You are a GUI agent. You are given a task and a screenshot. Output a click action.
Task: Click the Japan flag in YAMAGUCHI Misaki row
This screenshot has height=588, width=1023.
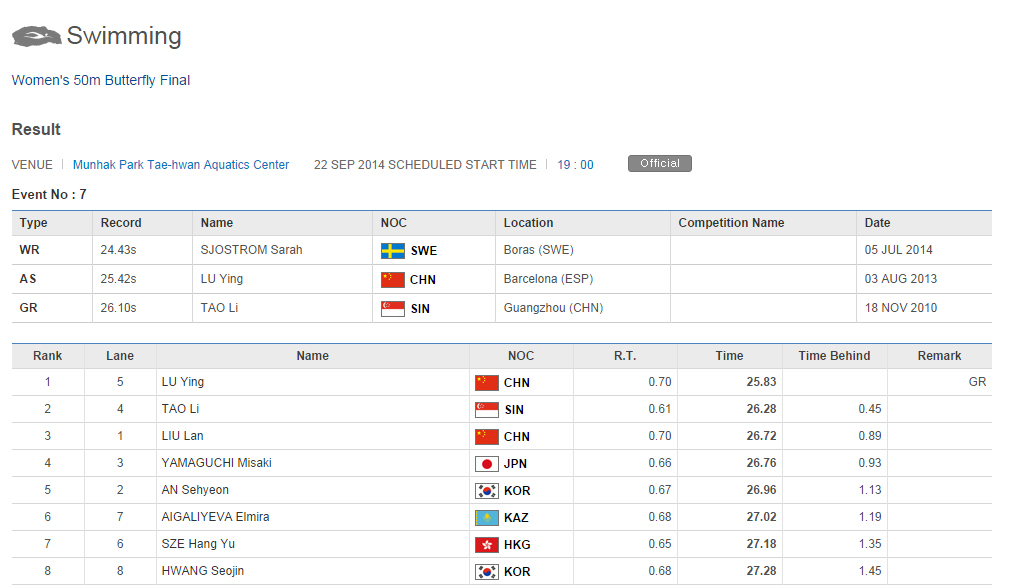point(487,464)
